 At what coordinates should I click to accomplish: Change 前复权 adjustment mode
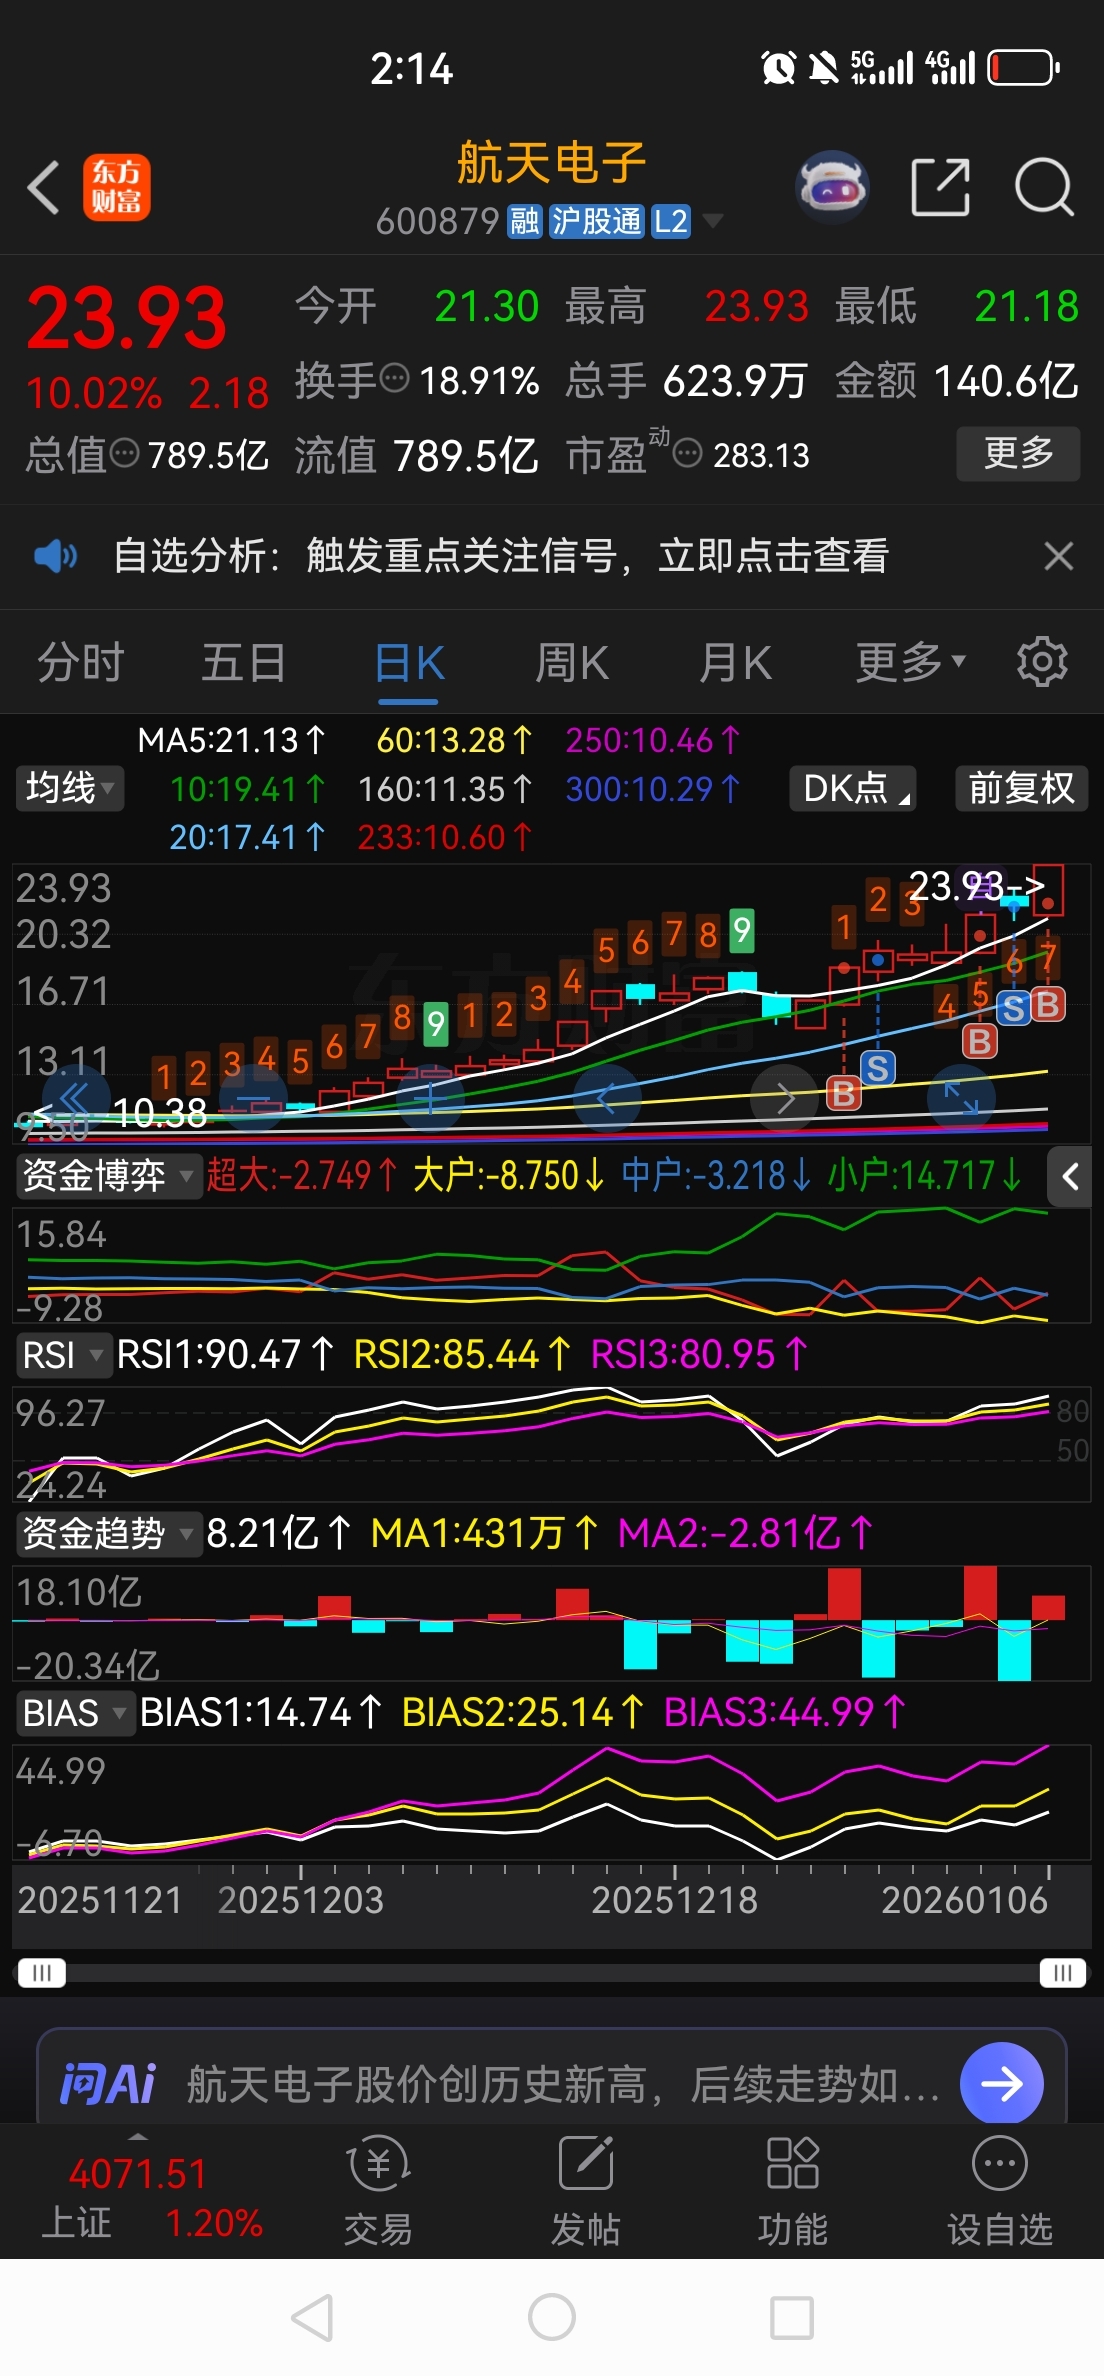point(1021,788)
